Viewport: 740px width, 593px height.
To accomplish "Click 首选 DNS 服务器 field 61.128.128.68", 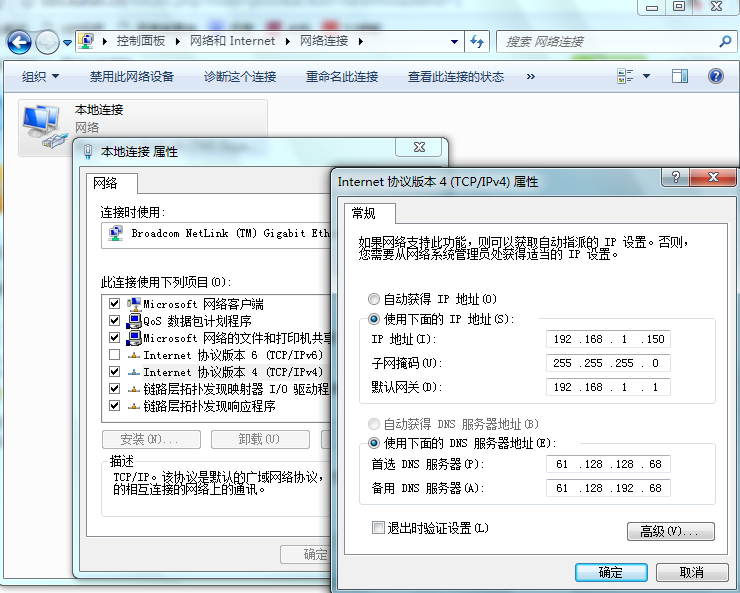I will coord(608,464).
